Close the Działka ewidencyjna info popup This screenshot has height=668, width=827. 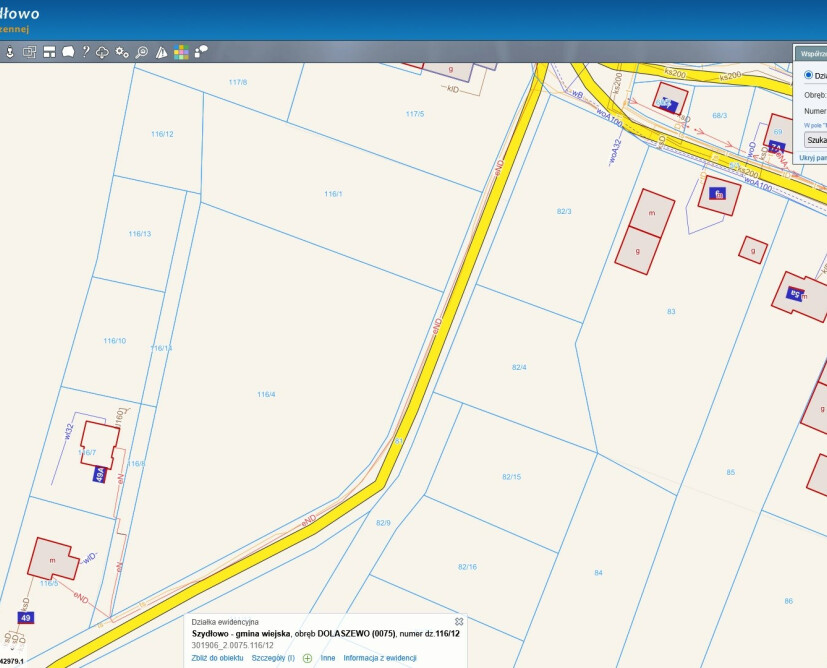click(x=459, y=621)
